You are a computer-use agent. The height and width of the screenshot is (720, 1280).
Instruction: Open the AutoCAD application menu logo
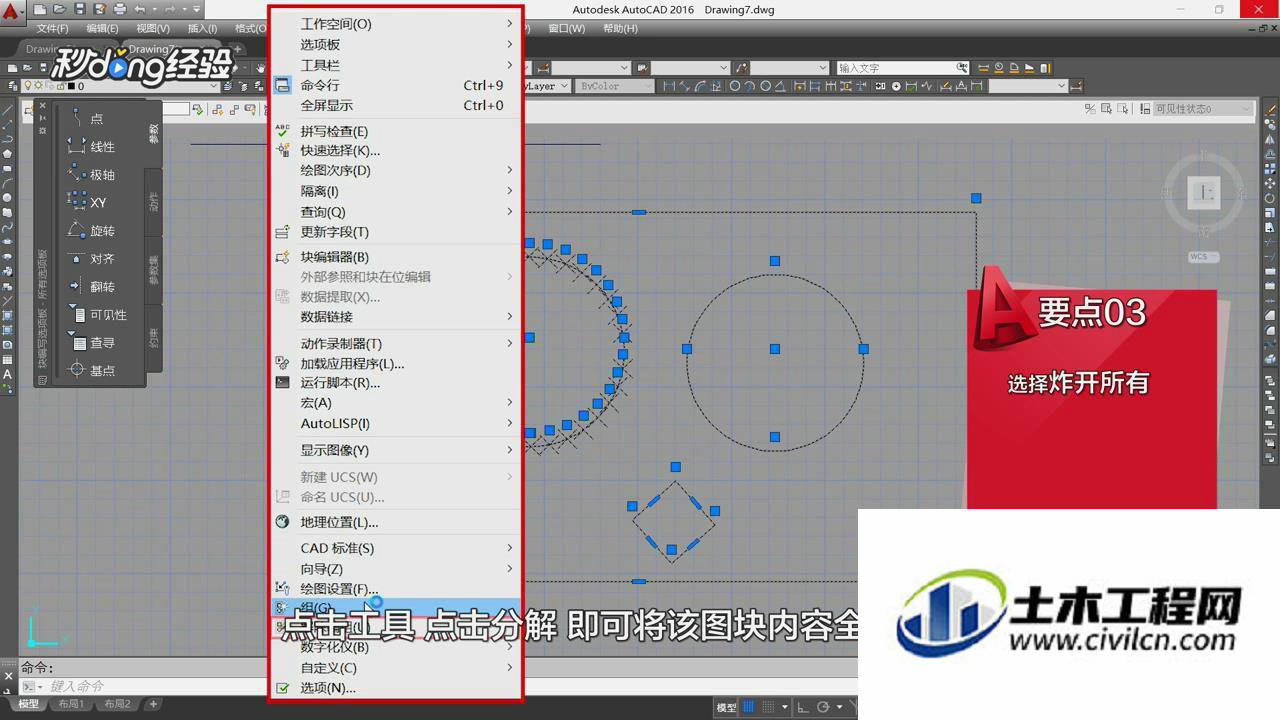[x=10, y=10]
